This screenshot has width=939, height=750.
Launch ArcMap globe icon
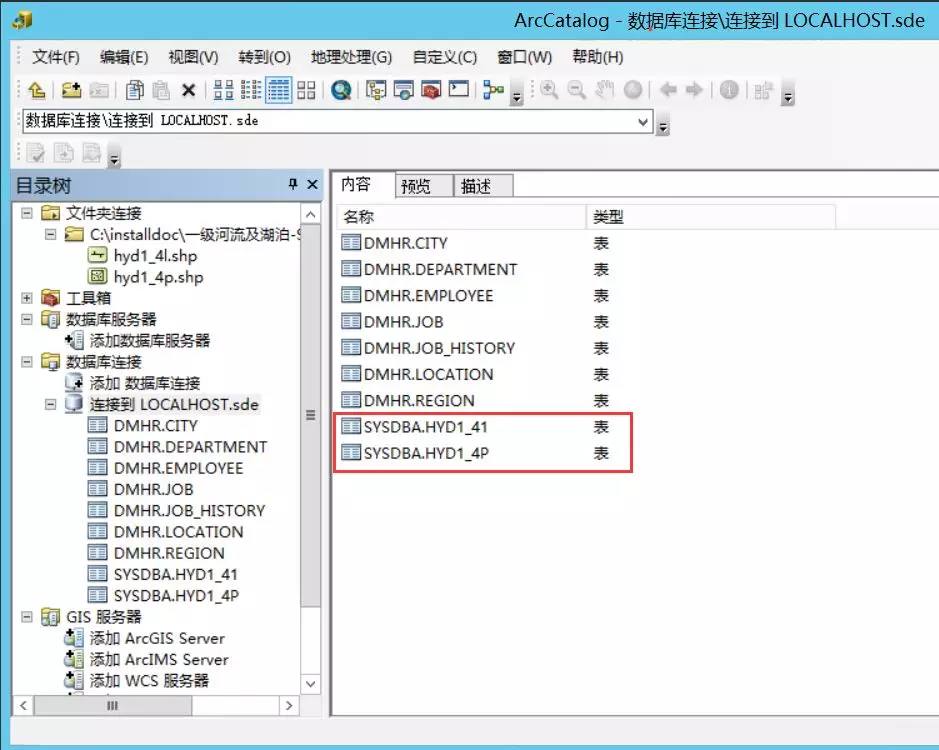click(341, 90)
